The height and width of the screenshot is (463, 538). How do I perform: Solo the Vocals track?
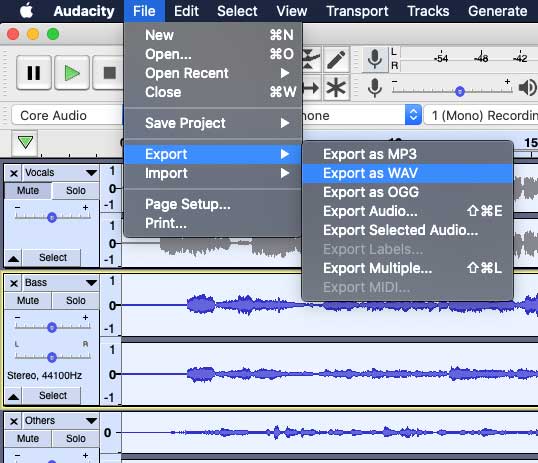[x=75, y=190]
